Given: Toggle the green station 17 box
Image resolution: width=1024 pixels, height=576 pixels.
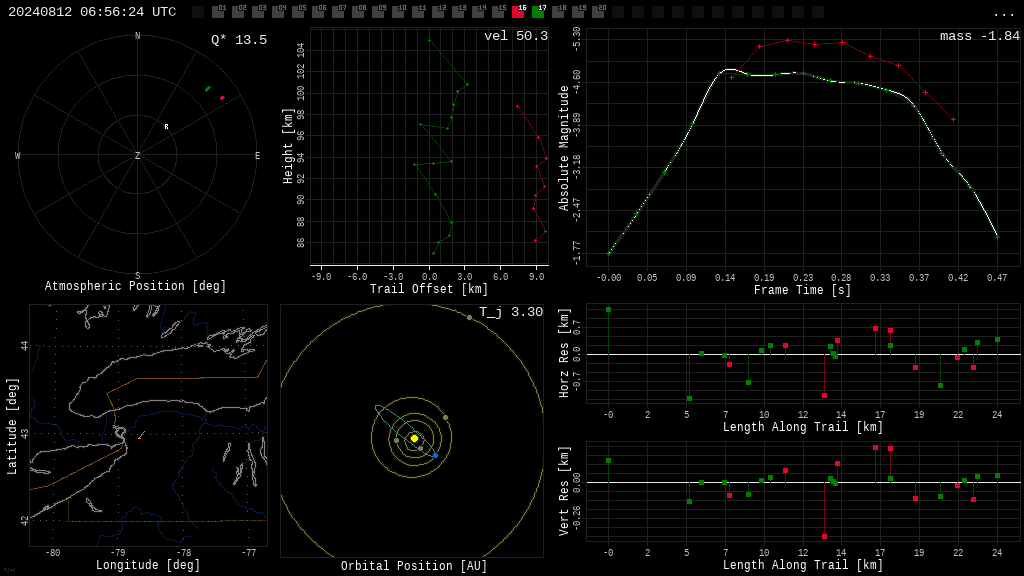Looking at the screenshot, I should click(x=538, y=11).
